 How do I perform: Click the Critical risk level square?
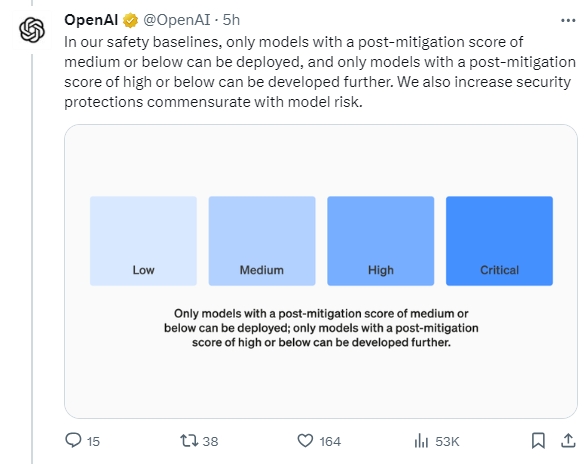pyautogui.click(x=499, y=241)
